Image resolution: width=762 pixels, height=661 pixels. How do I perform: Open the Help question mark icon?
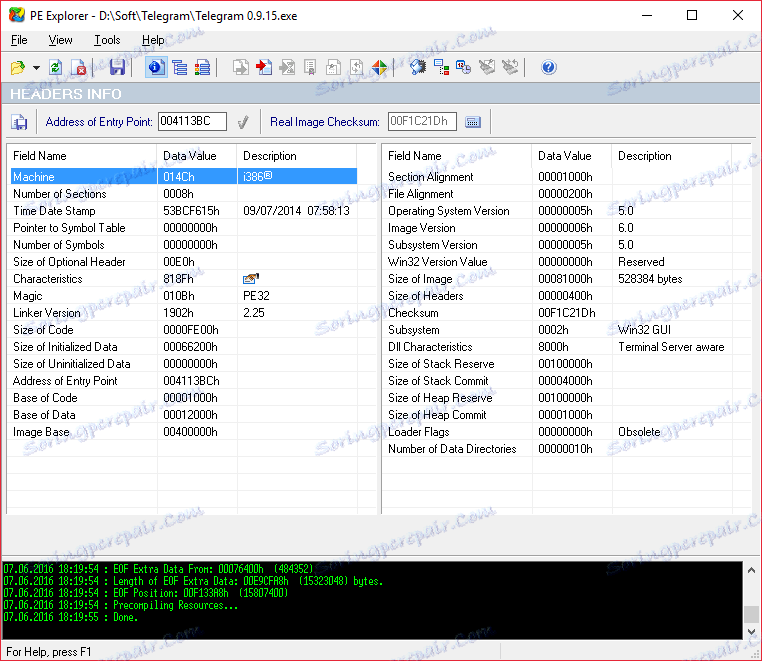(x=548, y=68)
